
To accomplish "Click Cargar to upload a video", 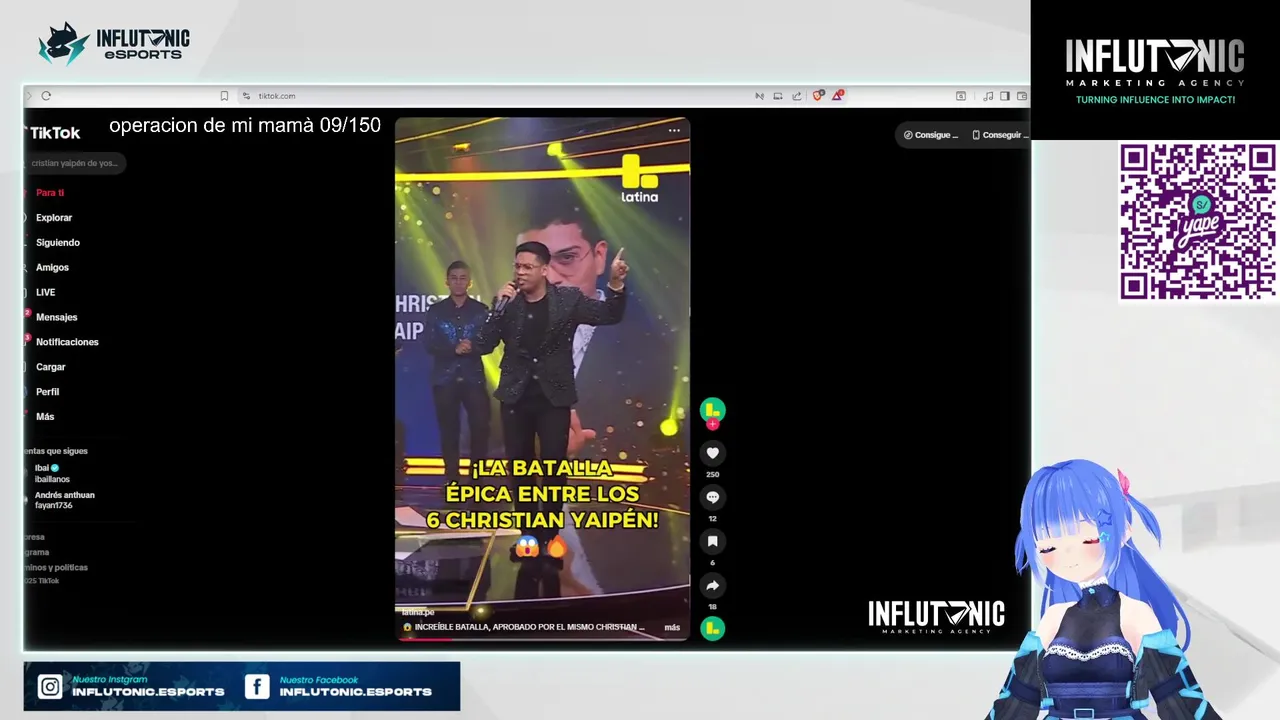I will tap(50, 367).
